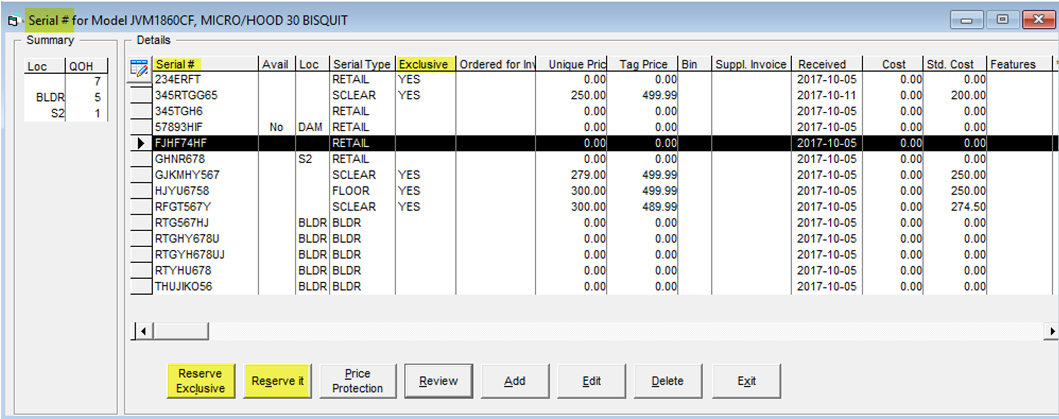Click the 274.50 standard cost cell
This screenshot has width=1059, height=419.
pyautogui.click(x=954, y=207)
